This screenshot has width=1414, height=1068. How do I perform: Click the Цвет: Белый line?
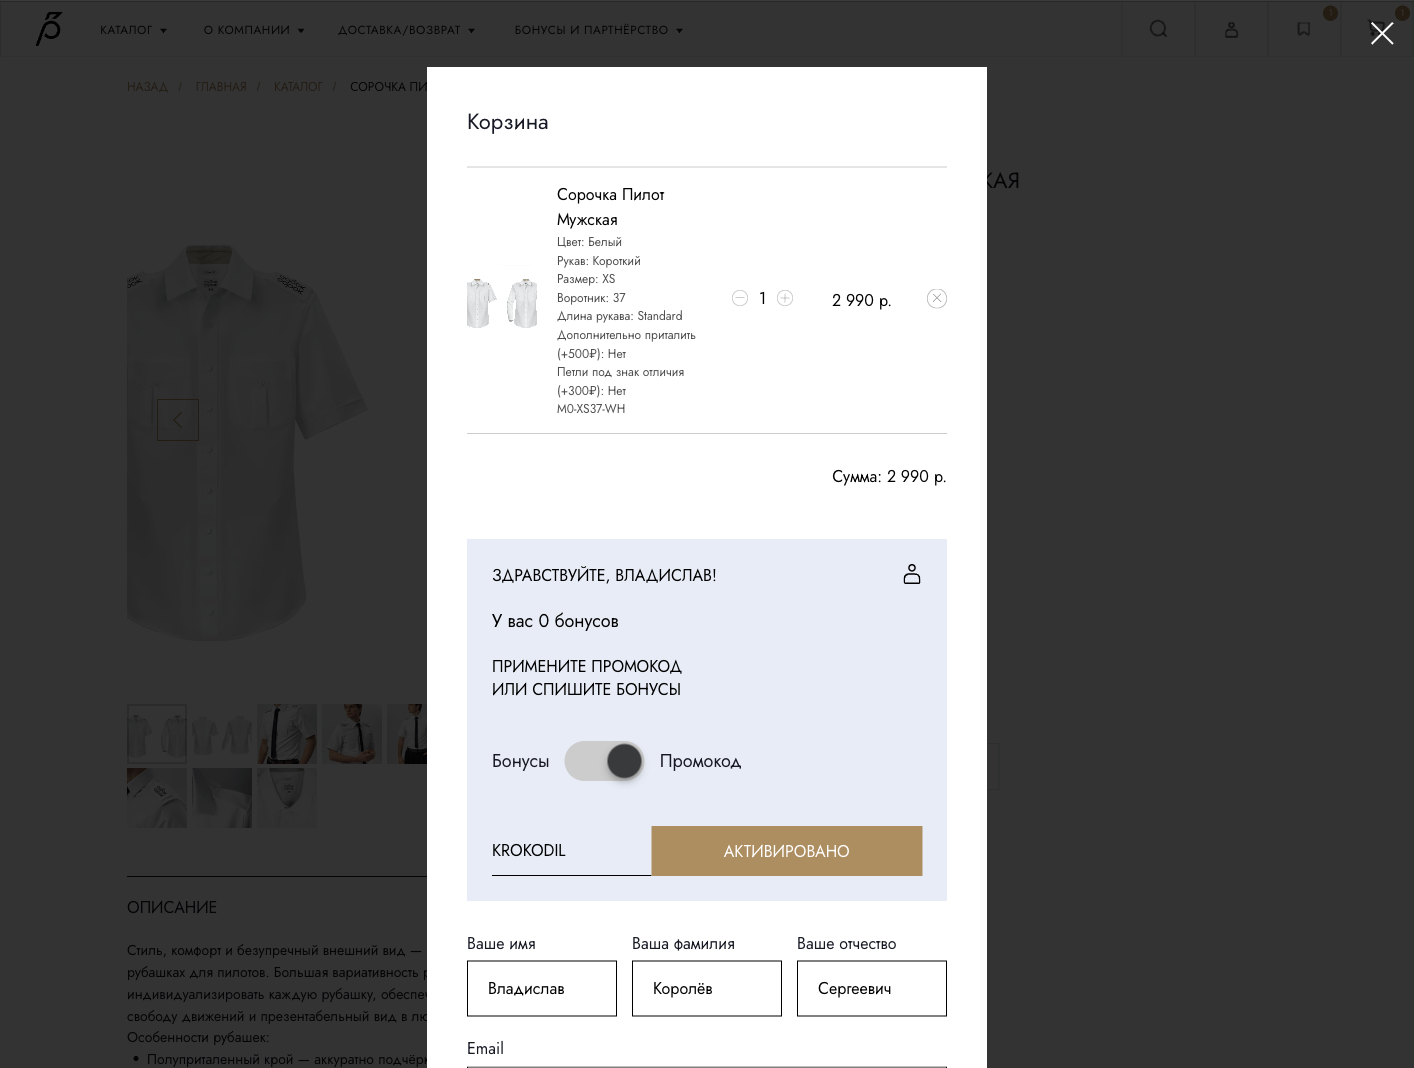coord(589,242)
